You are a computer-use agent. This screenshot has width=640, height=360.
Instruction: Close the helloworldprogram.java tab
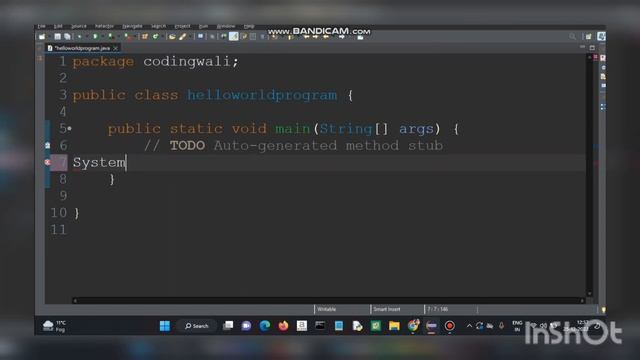point(116,48)
